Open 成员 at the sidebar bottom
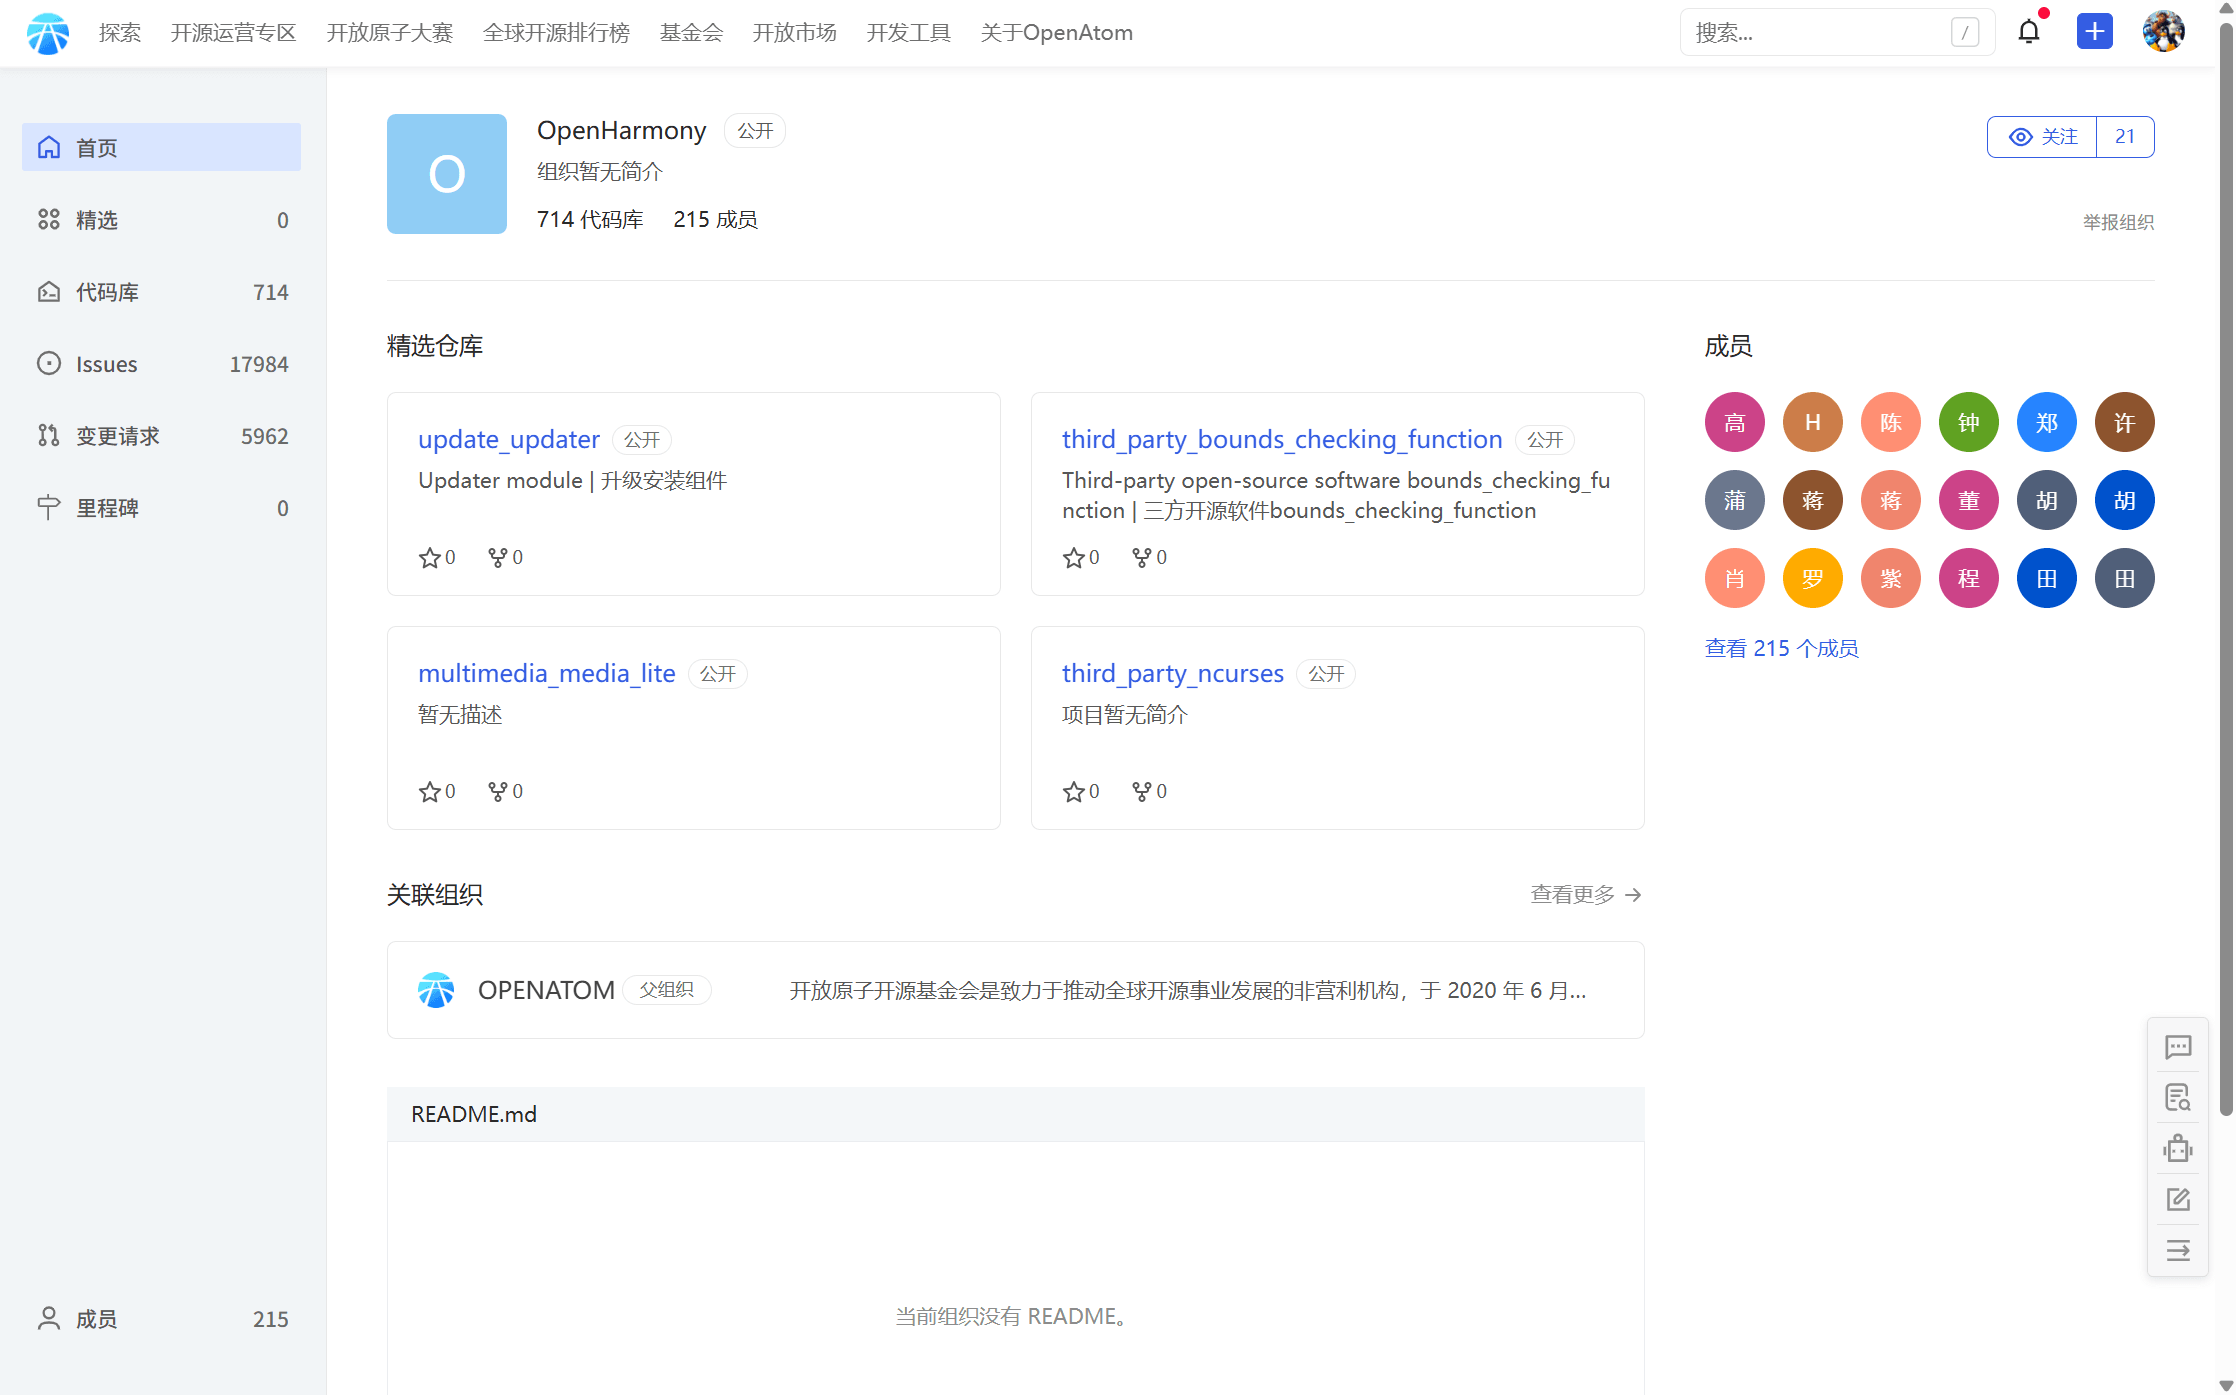Screen dimensions: 2236x1395 161,1318
